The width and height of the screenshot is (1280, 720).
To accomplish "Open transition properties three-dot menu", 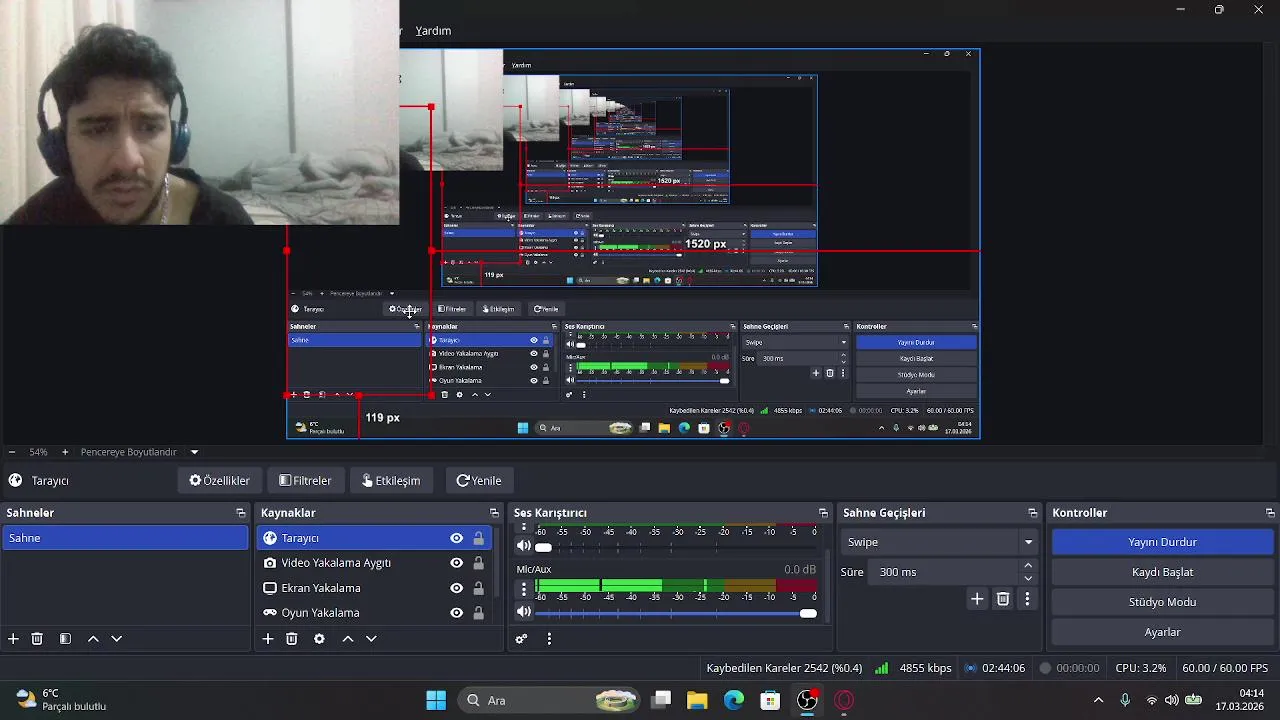I will 1027,599.
